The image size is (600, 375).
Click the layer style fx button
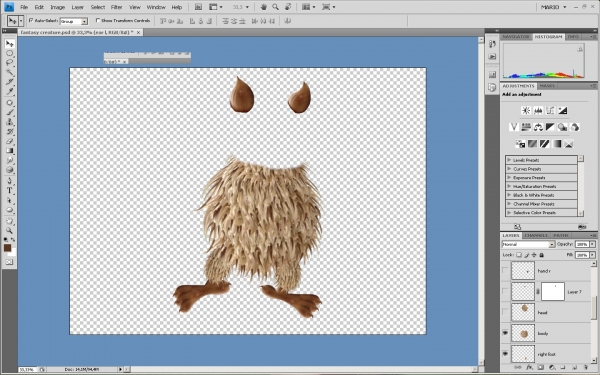pos(530,367)
